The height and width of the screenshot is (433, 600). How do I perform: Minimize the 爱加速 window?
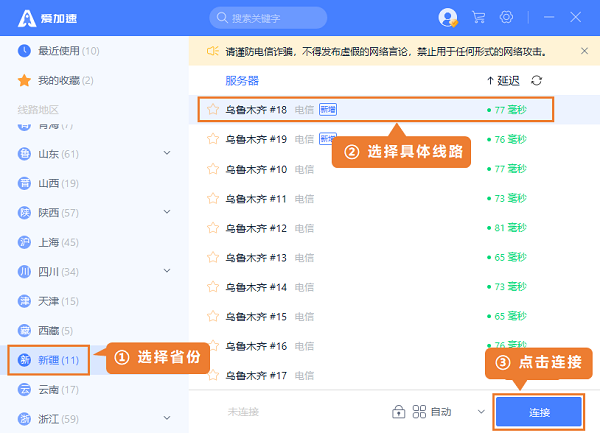tap(549, 17)
